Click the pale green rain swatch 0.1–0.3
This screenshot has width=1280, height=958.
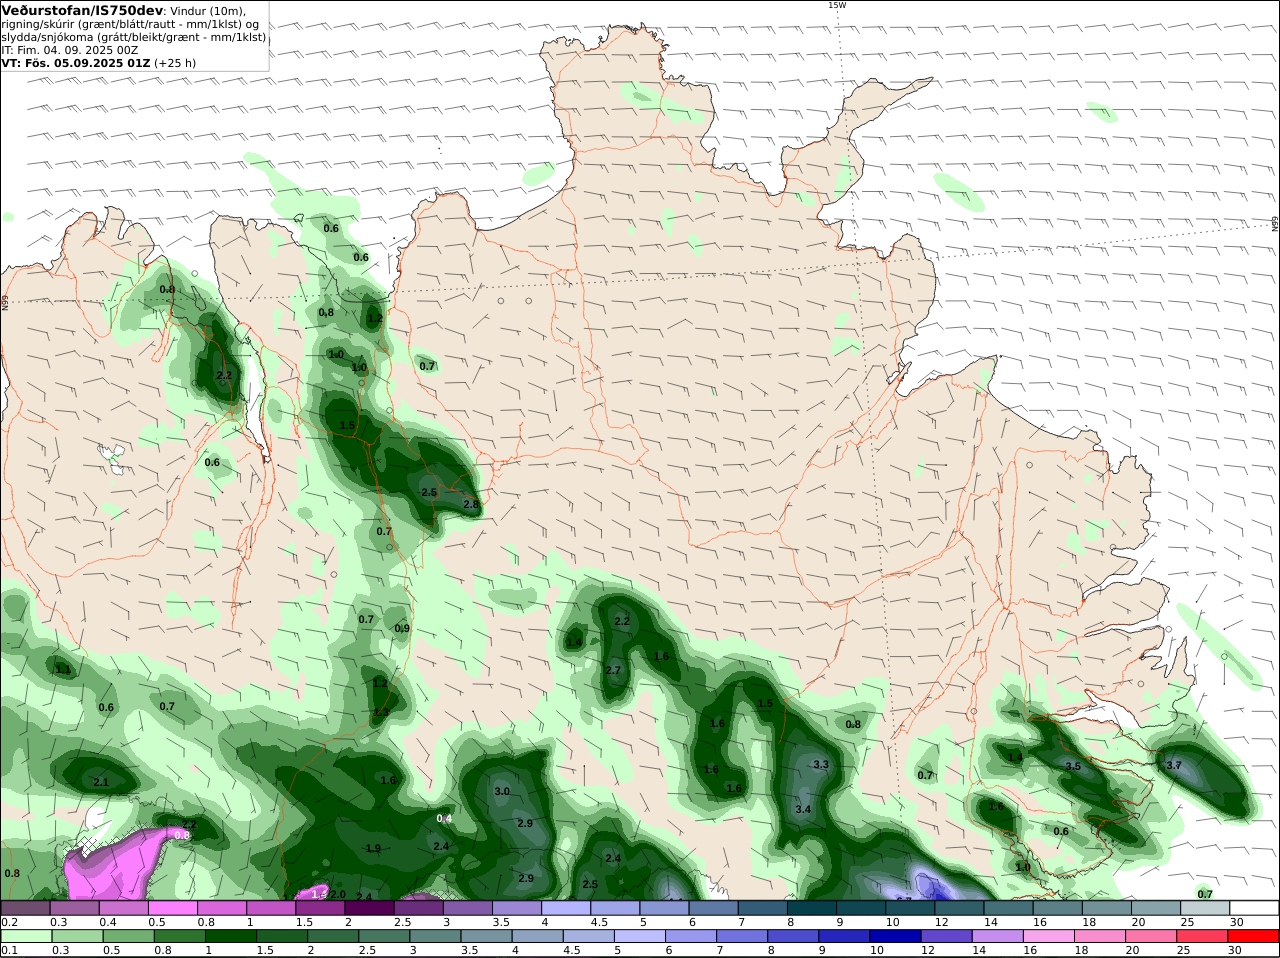[x=25, y=936]
